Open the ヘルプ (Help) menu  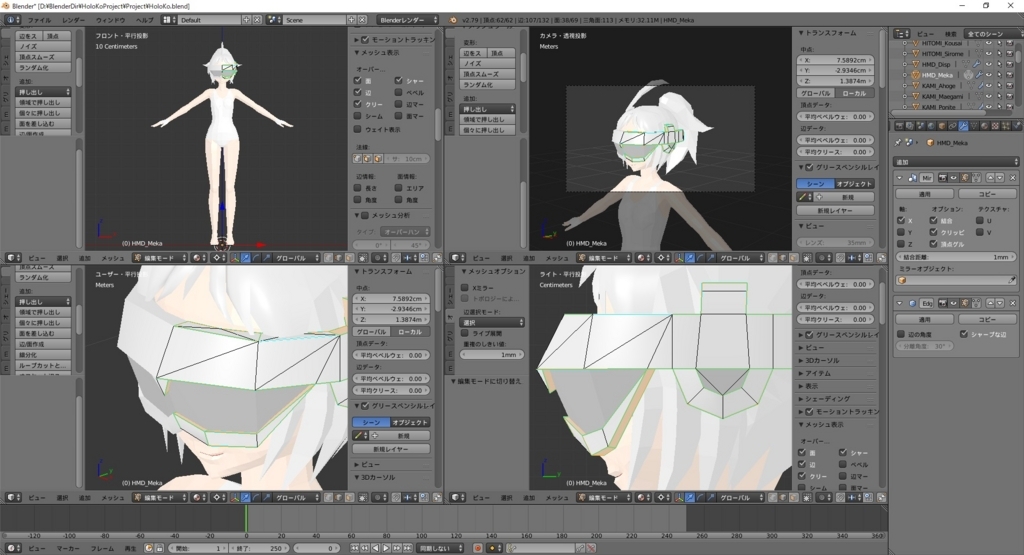pos(144,20)
